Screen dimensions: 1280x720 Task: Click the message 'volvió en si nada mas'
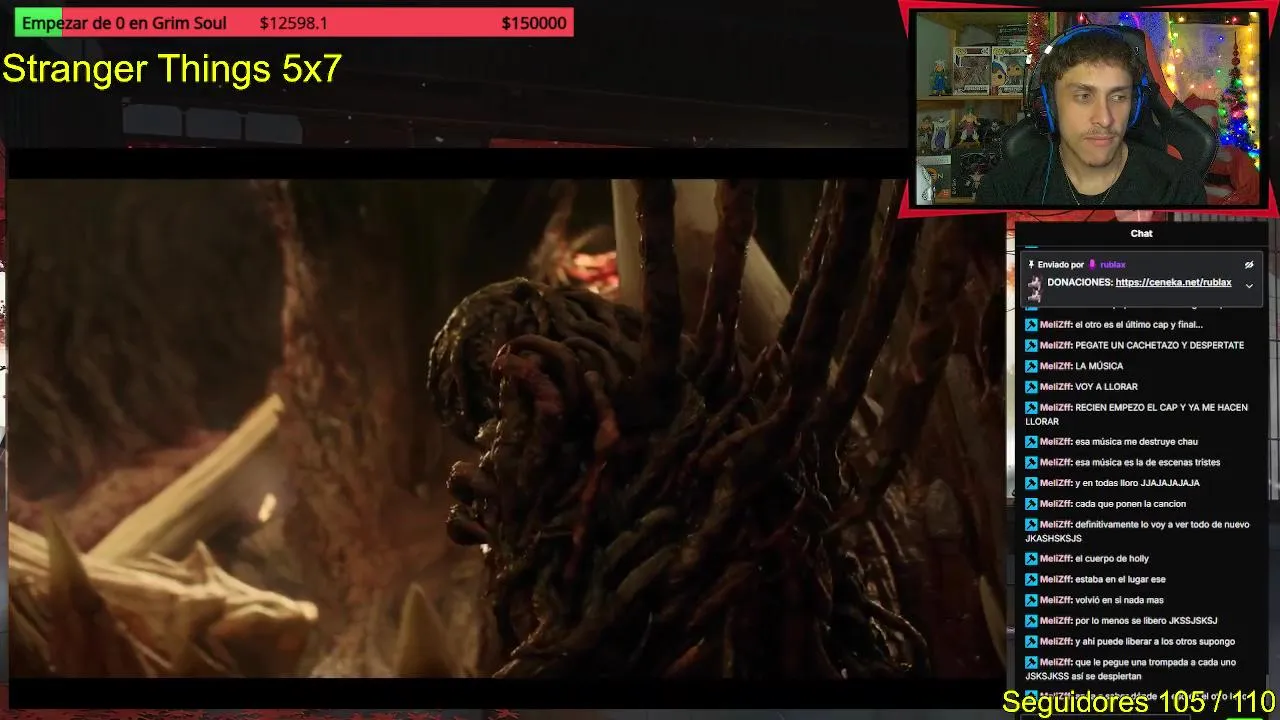click(1119, 601)
